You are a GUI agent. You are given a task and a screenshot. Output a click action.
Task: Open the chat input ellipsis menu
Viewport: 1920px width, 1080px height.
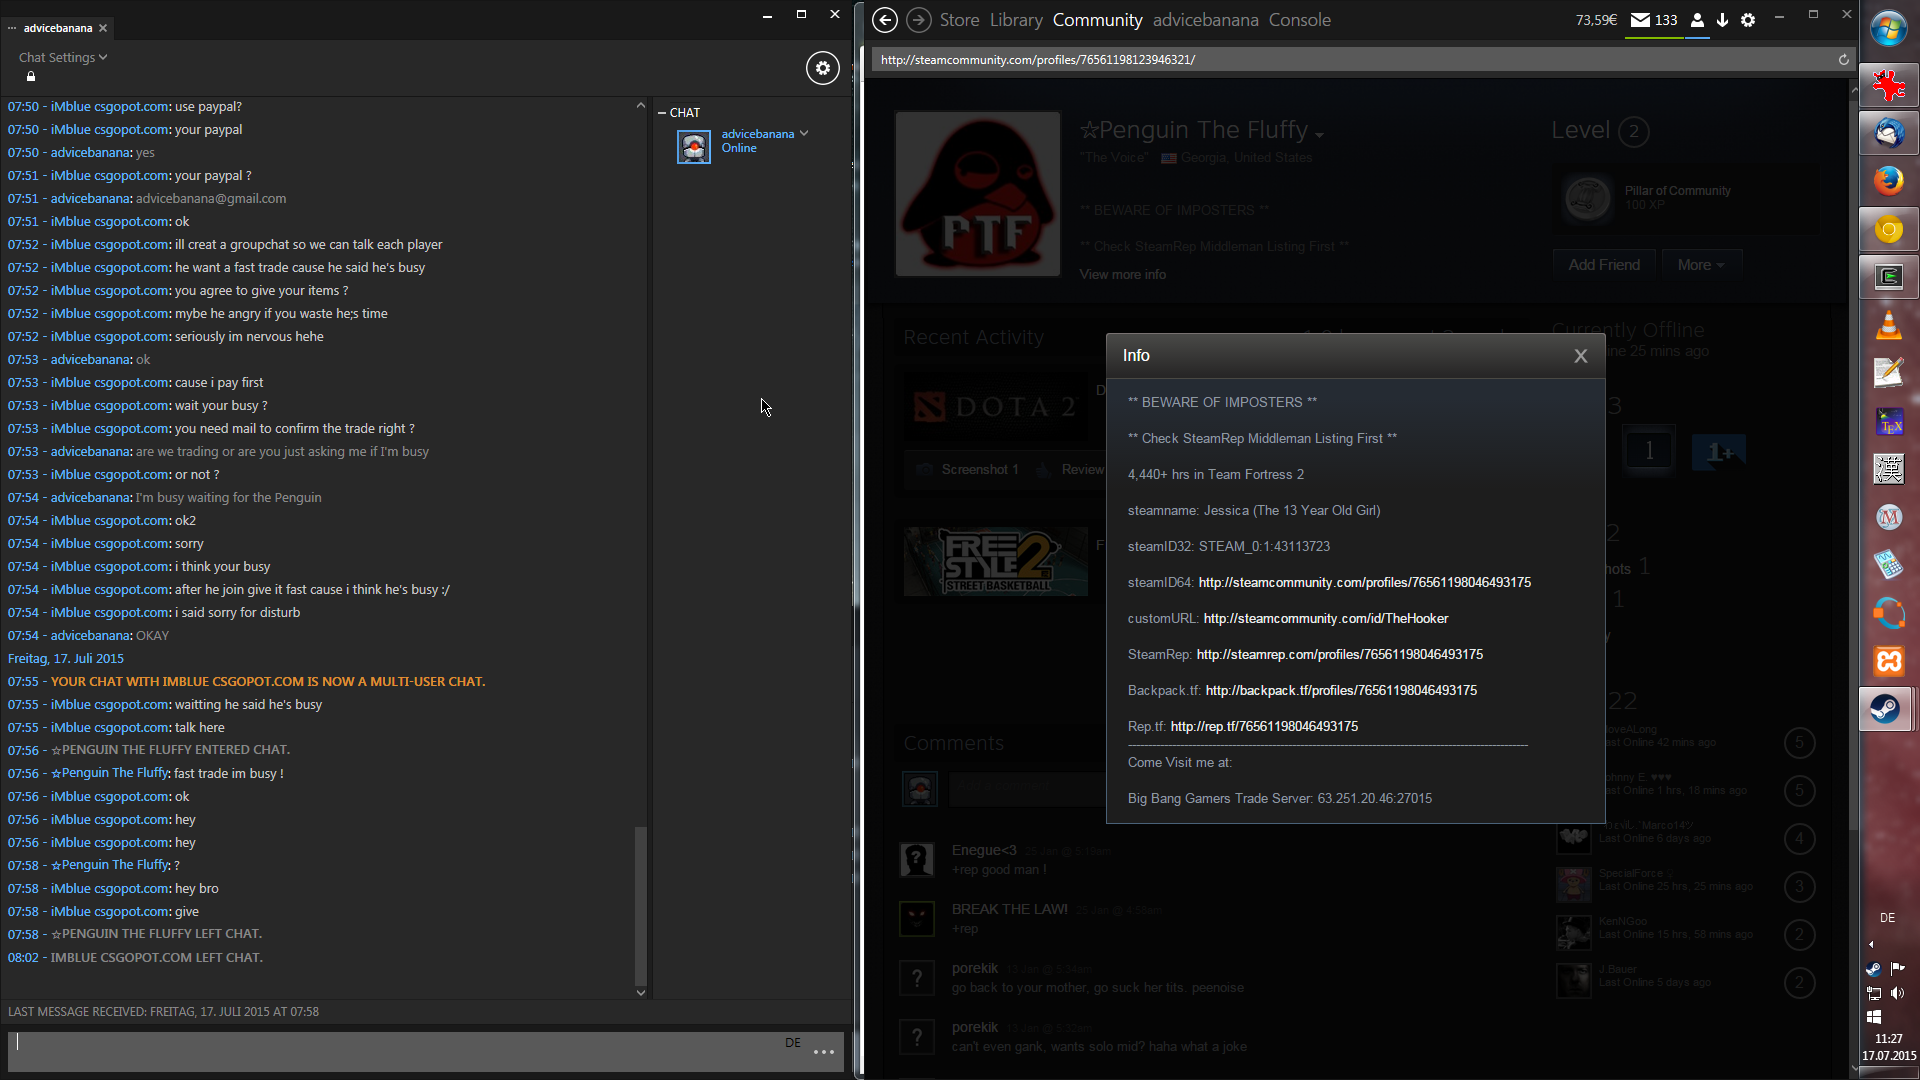tap(824, 1052)
